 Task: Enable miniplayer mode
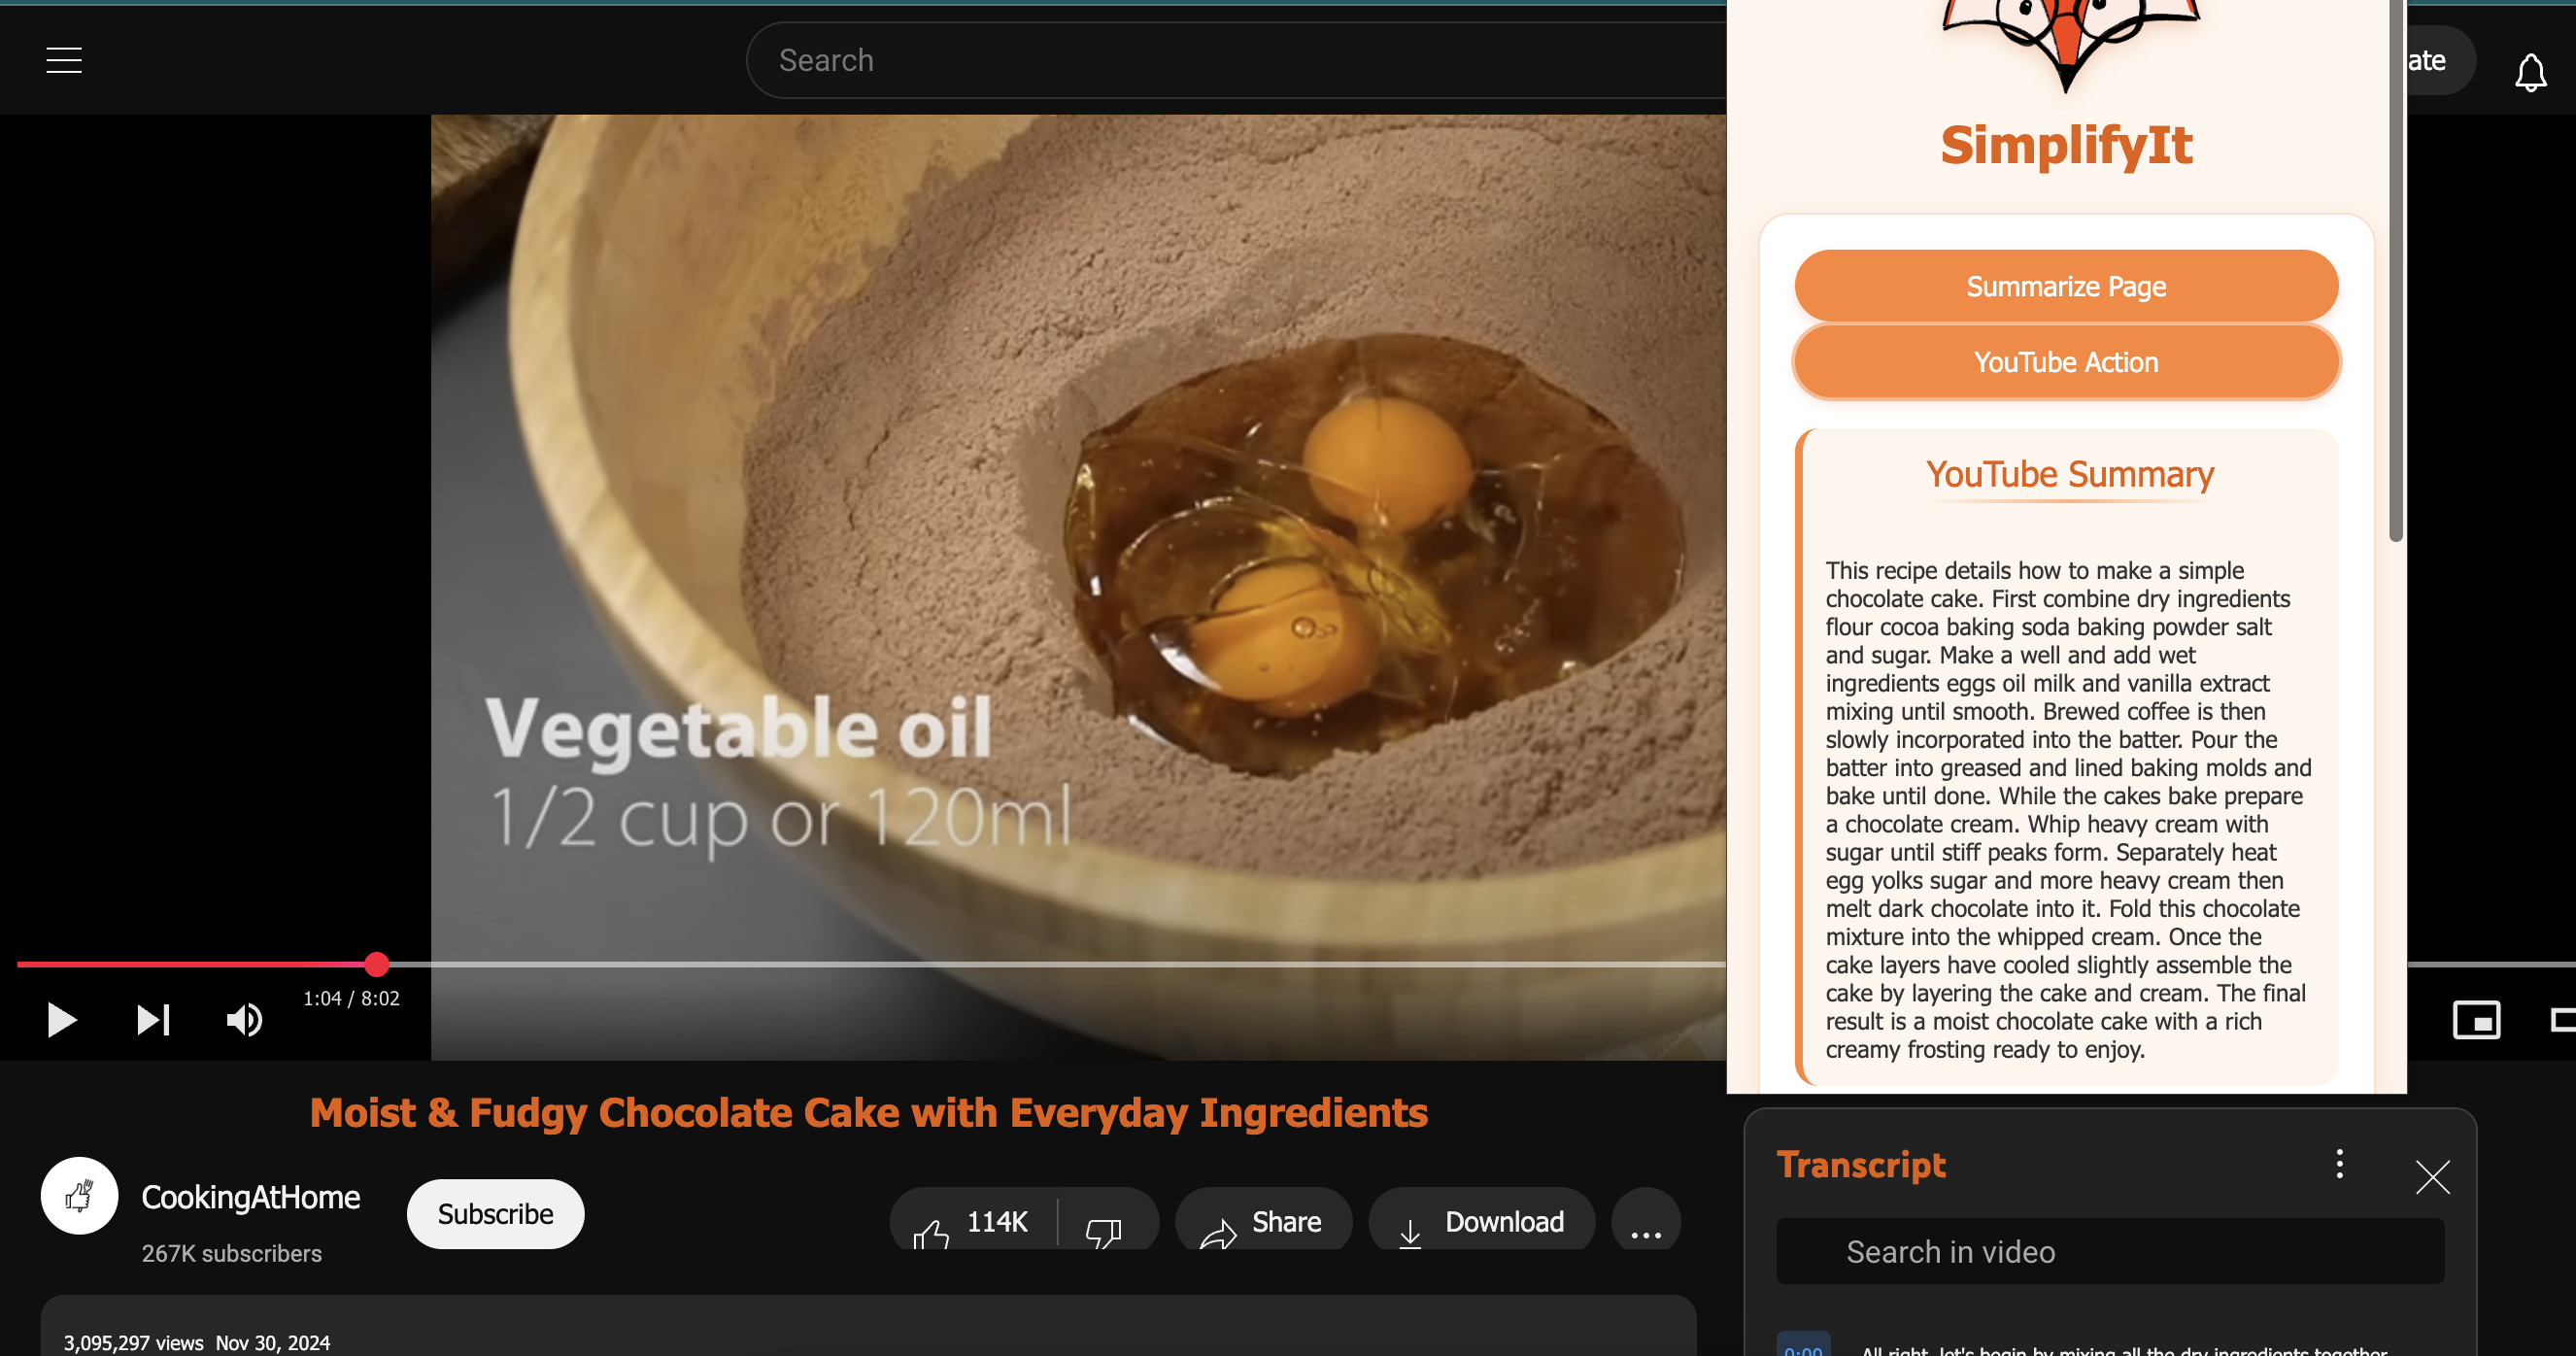2476,1020
